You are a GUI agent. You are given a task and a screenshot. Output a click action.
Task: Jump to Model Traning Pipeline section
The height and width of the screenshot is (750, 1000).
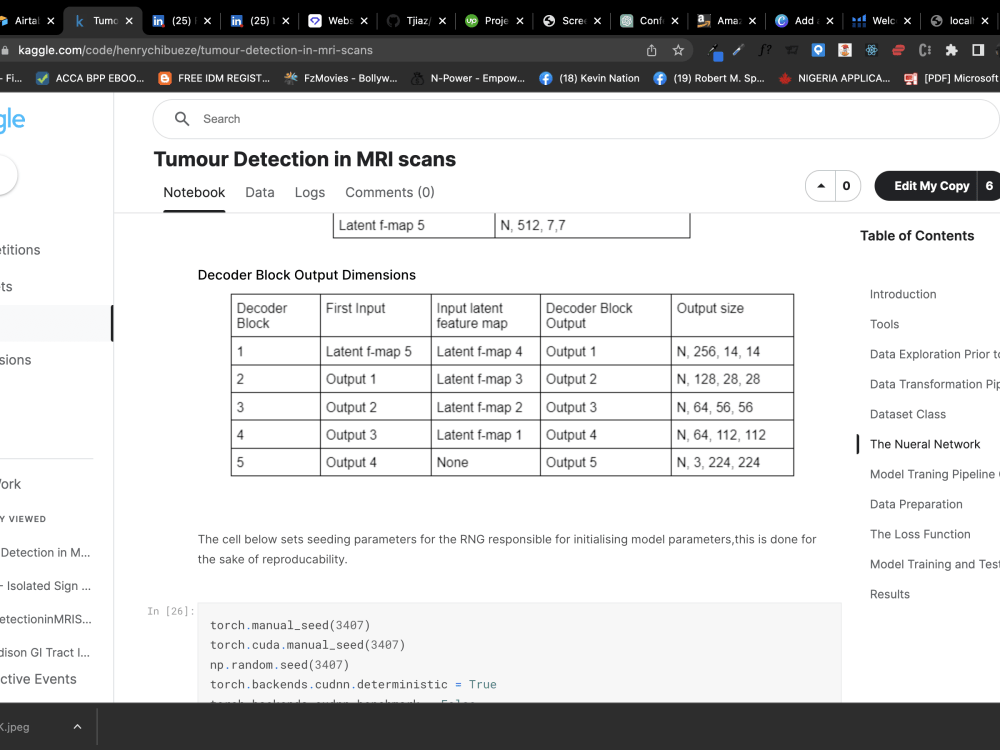point(934,474)
